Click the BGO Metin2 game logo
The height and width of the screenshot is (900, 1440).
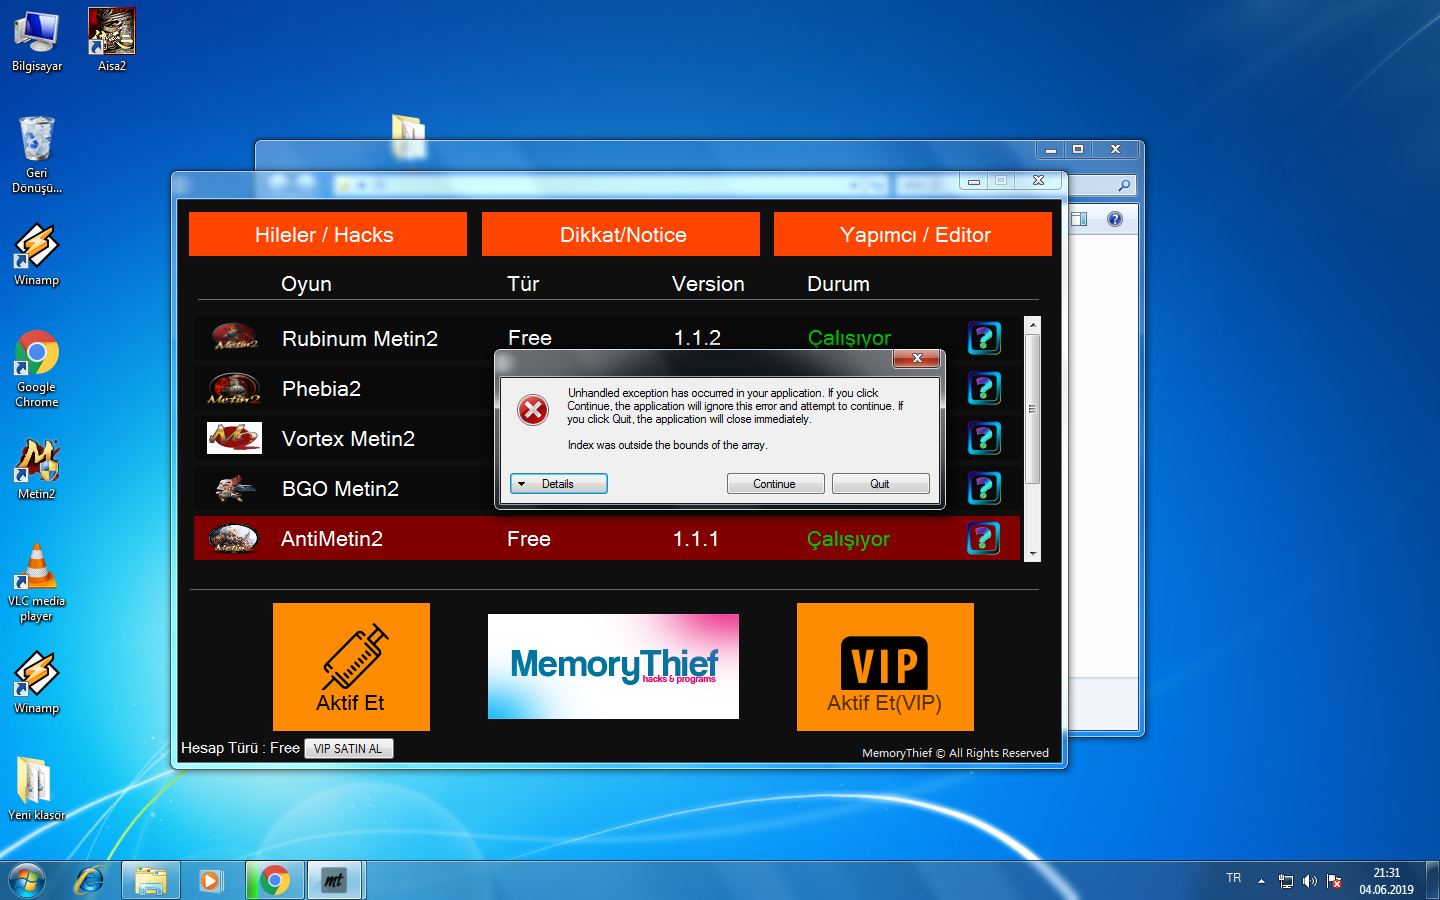235,488
